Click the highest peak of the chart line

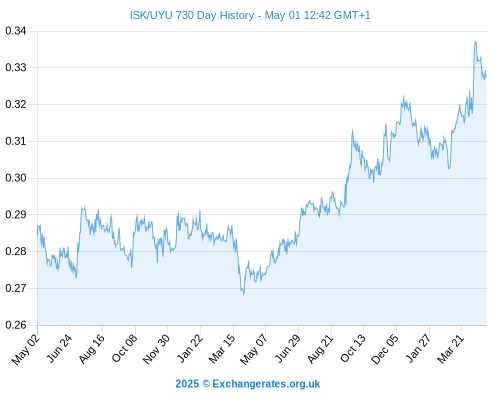pyautogui.click(x=475, y=42)
